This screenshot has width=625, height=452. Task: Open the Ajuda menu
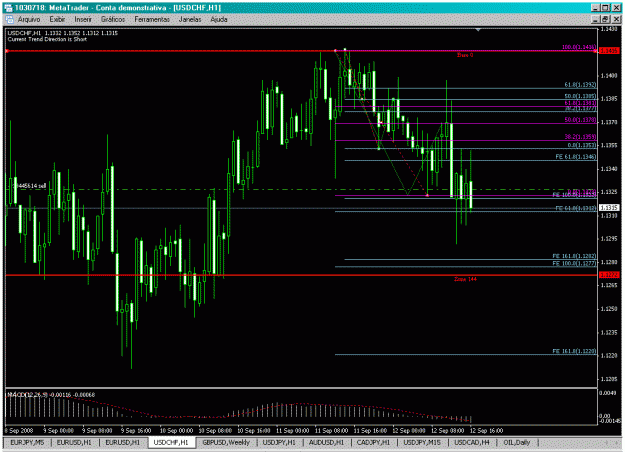219,19
